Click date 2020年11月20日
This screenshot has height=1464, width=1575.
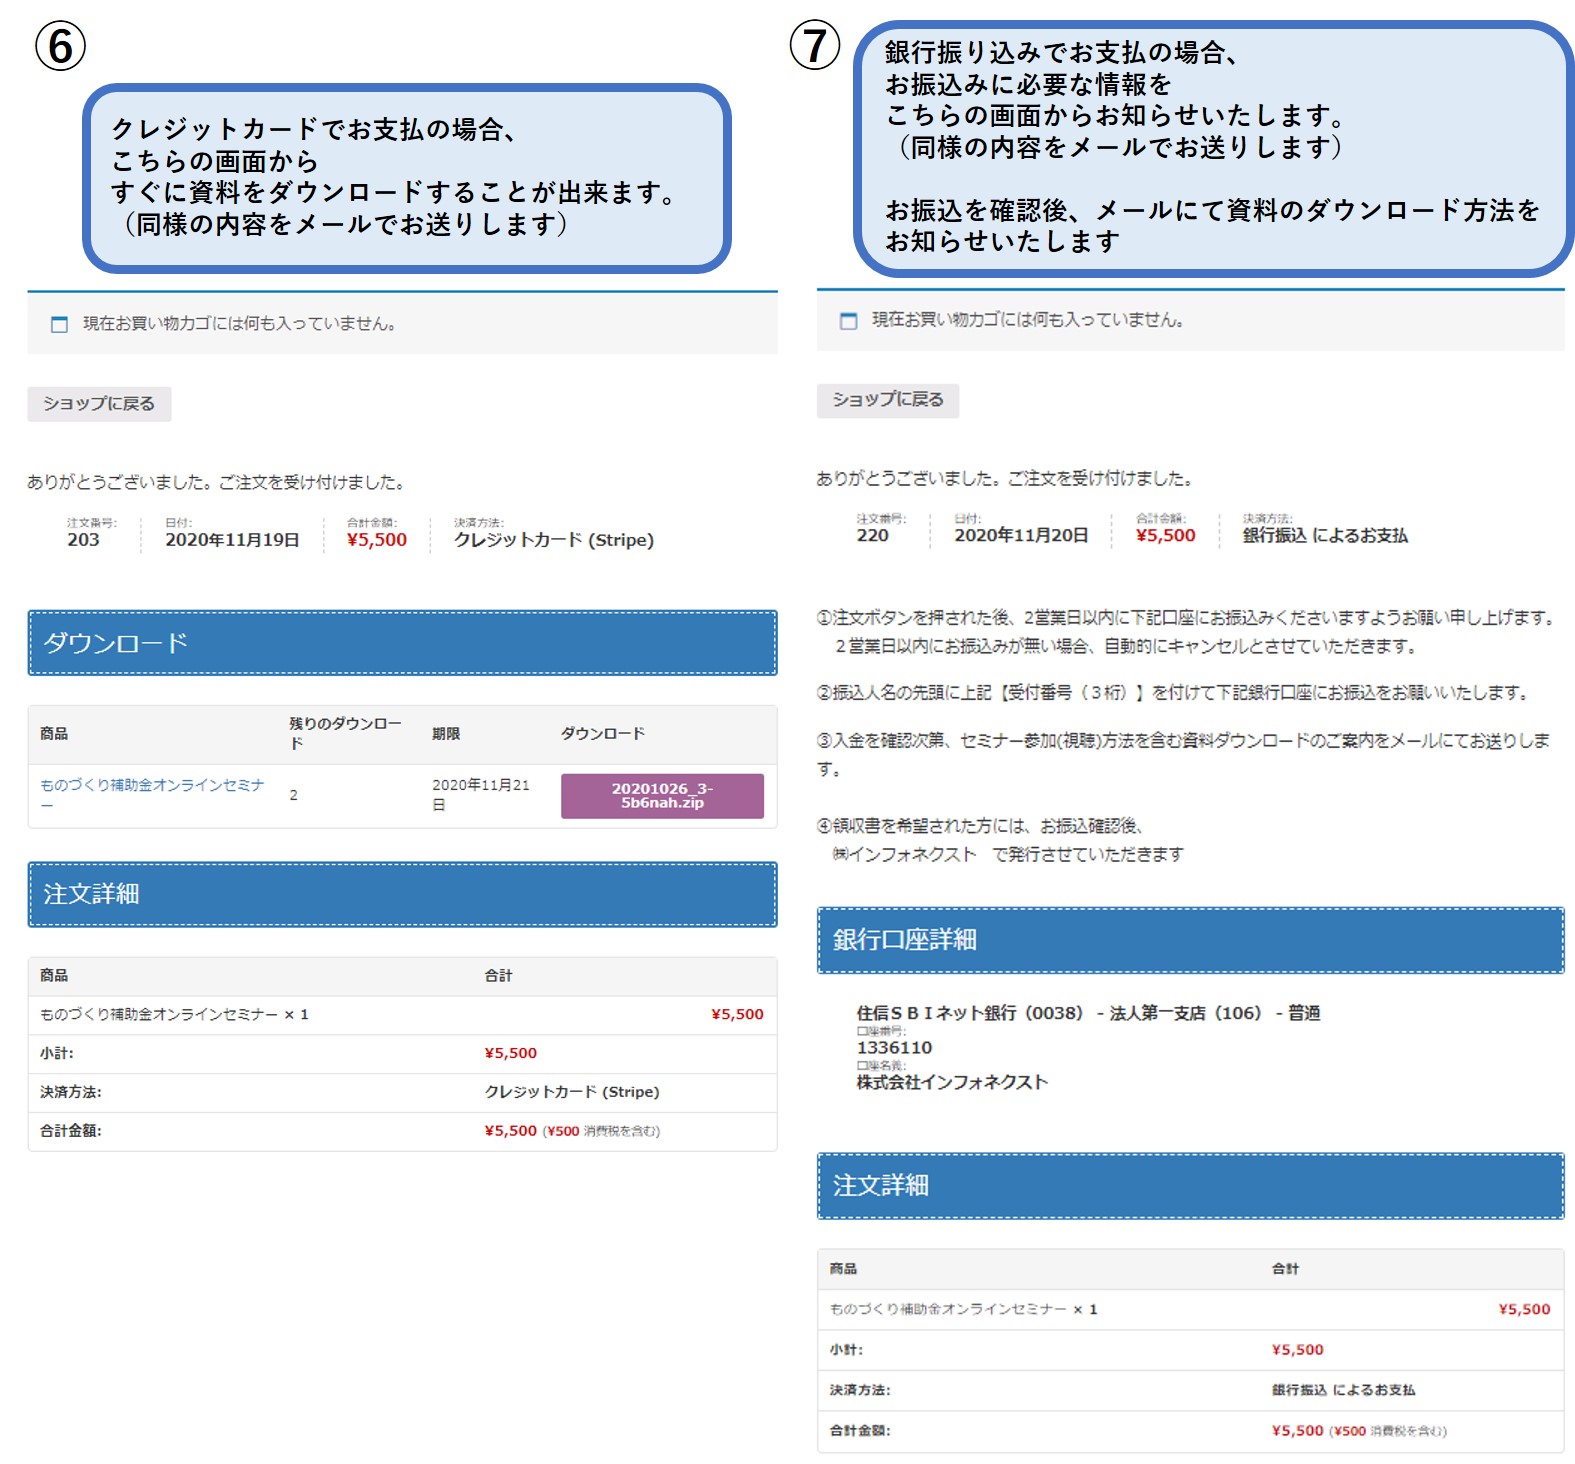pyautogui.click(x=1021, y=536)
